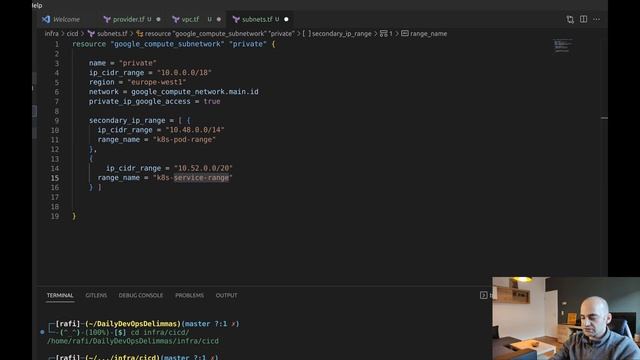This screenshot has width=640, height=360.
Task: Close unsaved provider.tf via its dot indicator
Action: click(158, 19)
